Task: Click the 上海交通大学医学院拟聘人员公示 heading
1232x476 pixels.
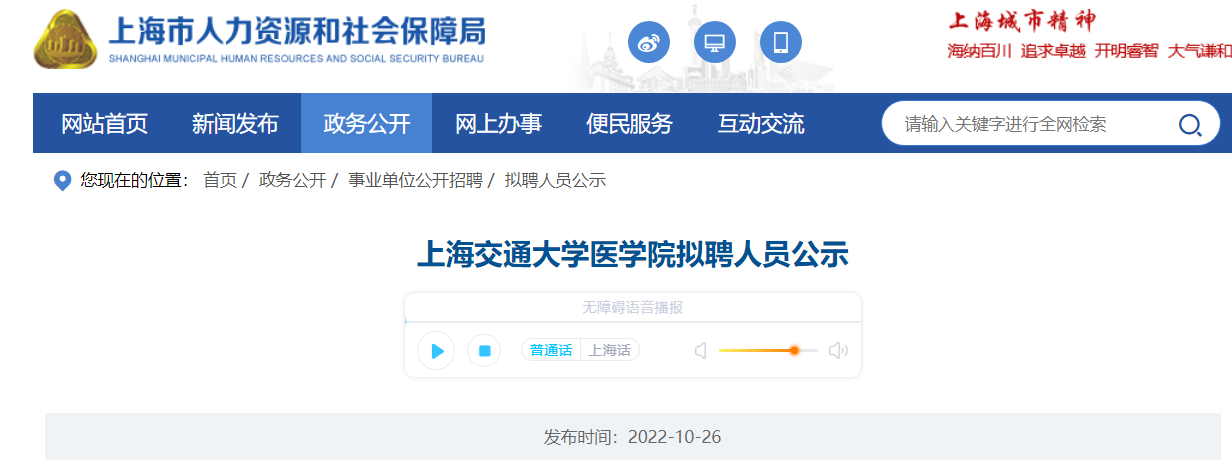Action: click(632, 254)
